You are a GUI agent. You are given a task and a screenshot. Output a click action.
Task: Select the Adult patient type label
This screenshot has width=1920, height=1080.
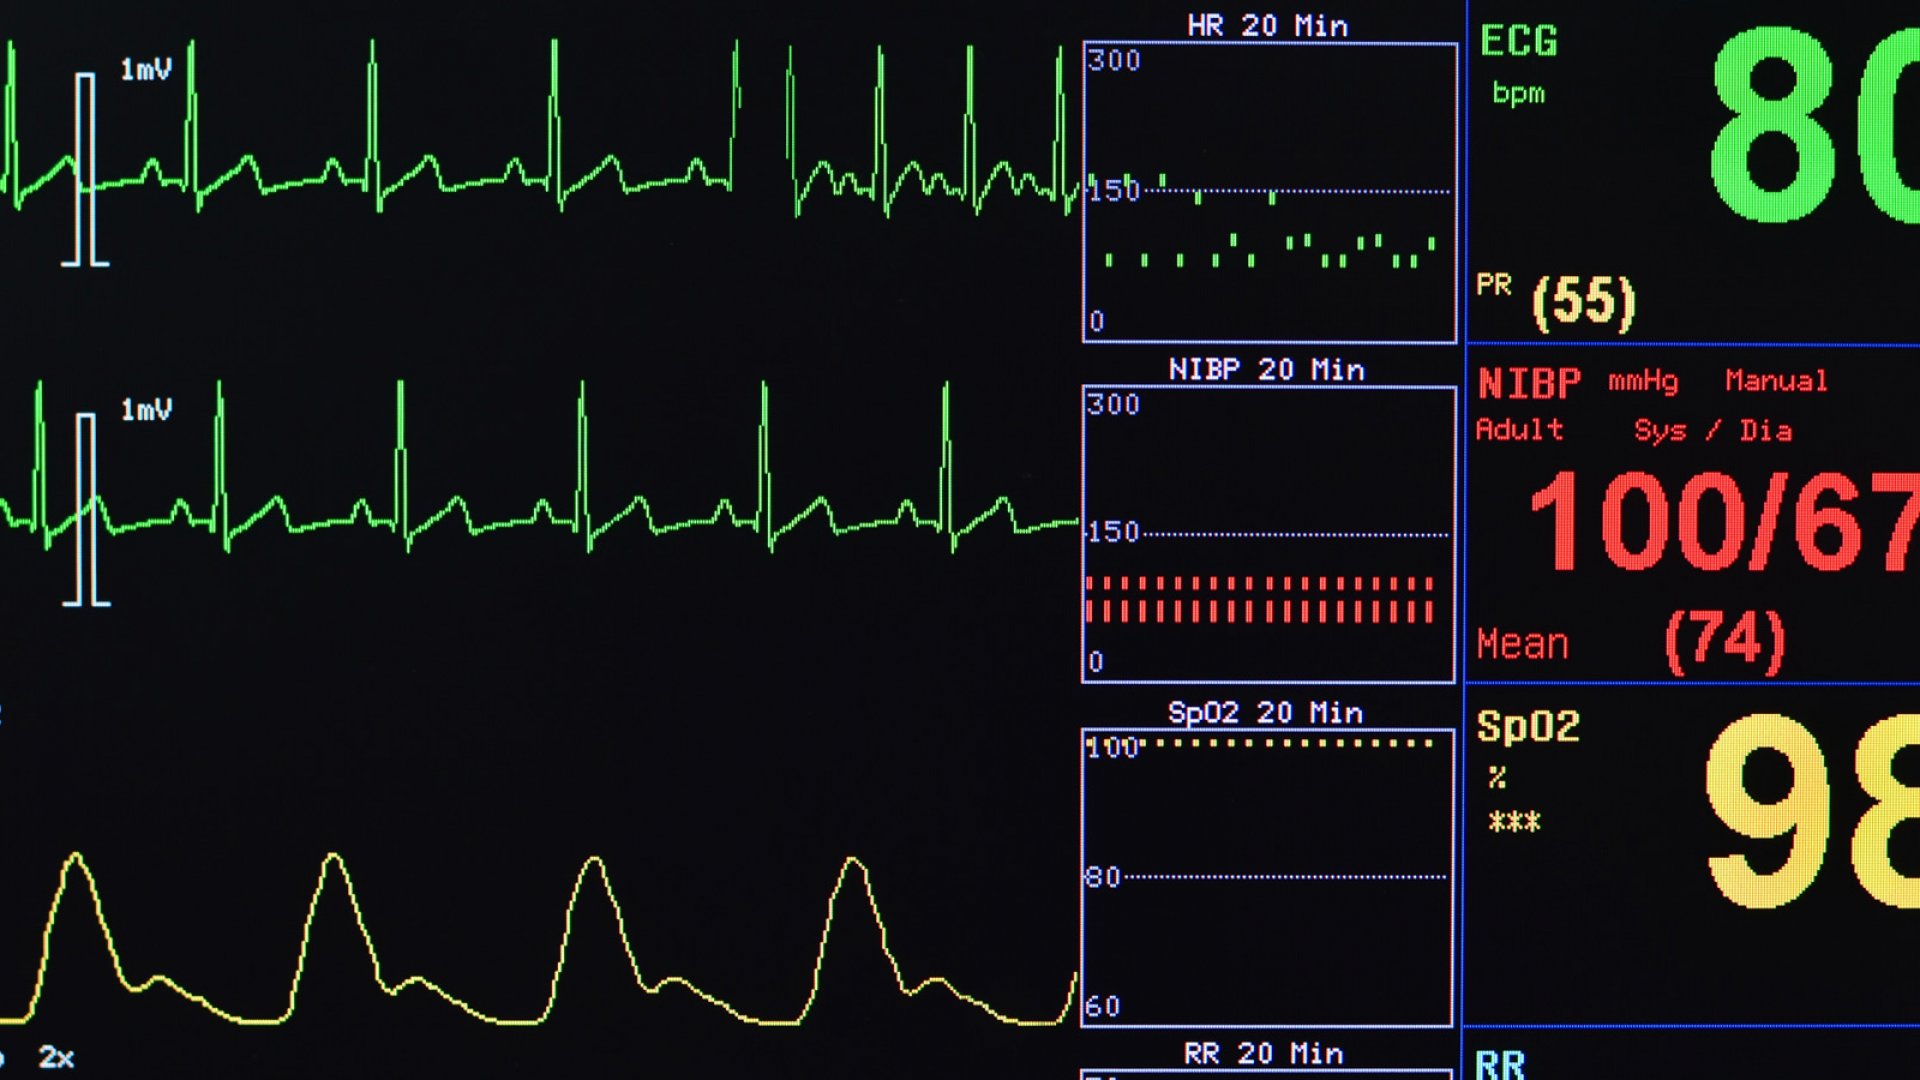click(1519, 430)
